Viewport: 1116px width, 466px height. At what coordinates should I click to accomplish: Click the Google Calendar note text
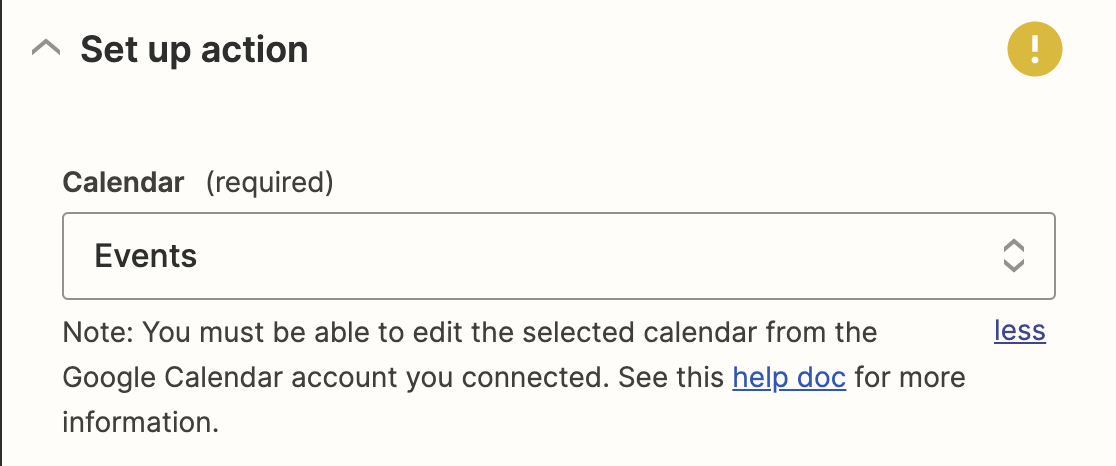(514, 377)
